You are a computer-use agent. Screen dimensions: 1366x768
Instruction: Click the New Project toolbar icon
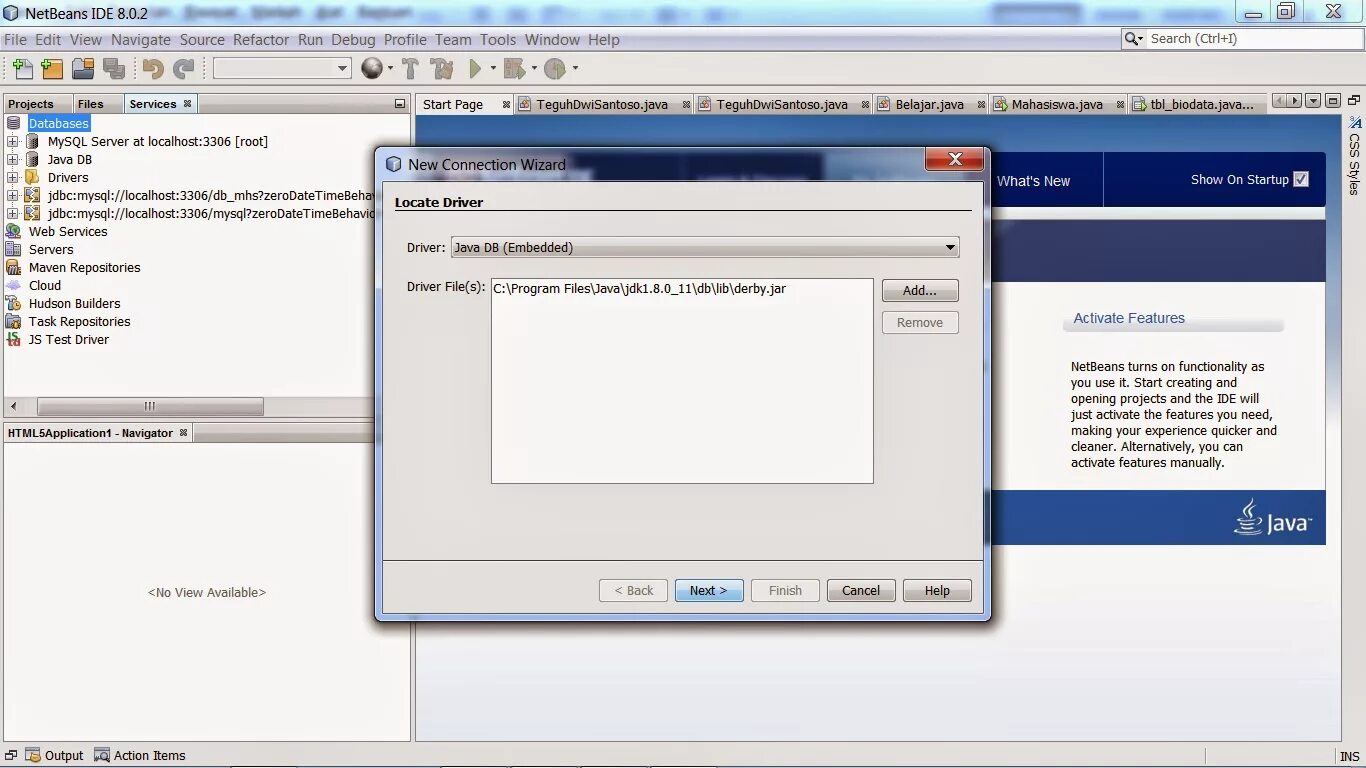(x=52, y=68)
